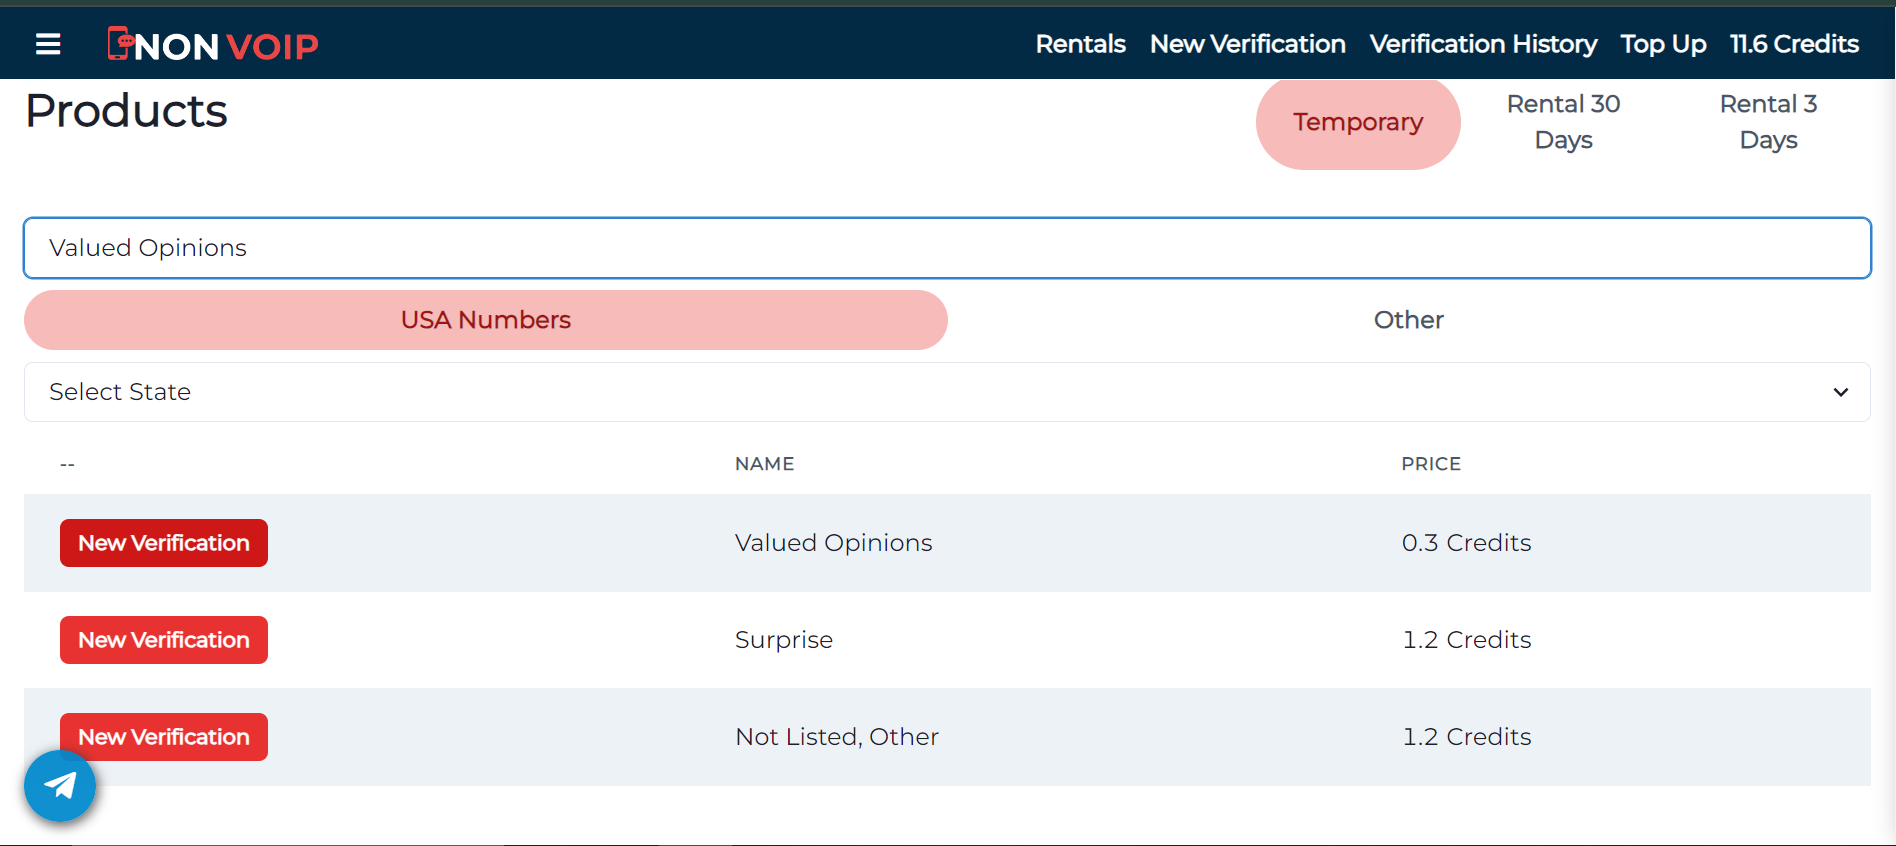The image size is (1896, 846).
Task: Open the hamburger menu icon
Action: click(x=48, y=44)
